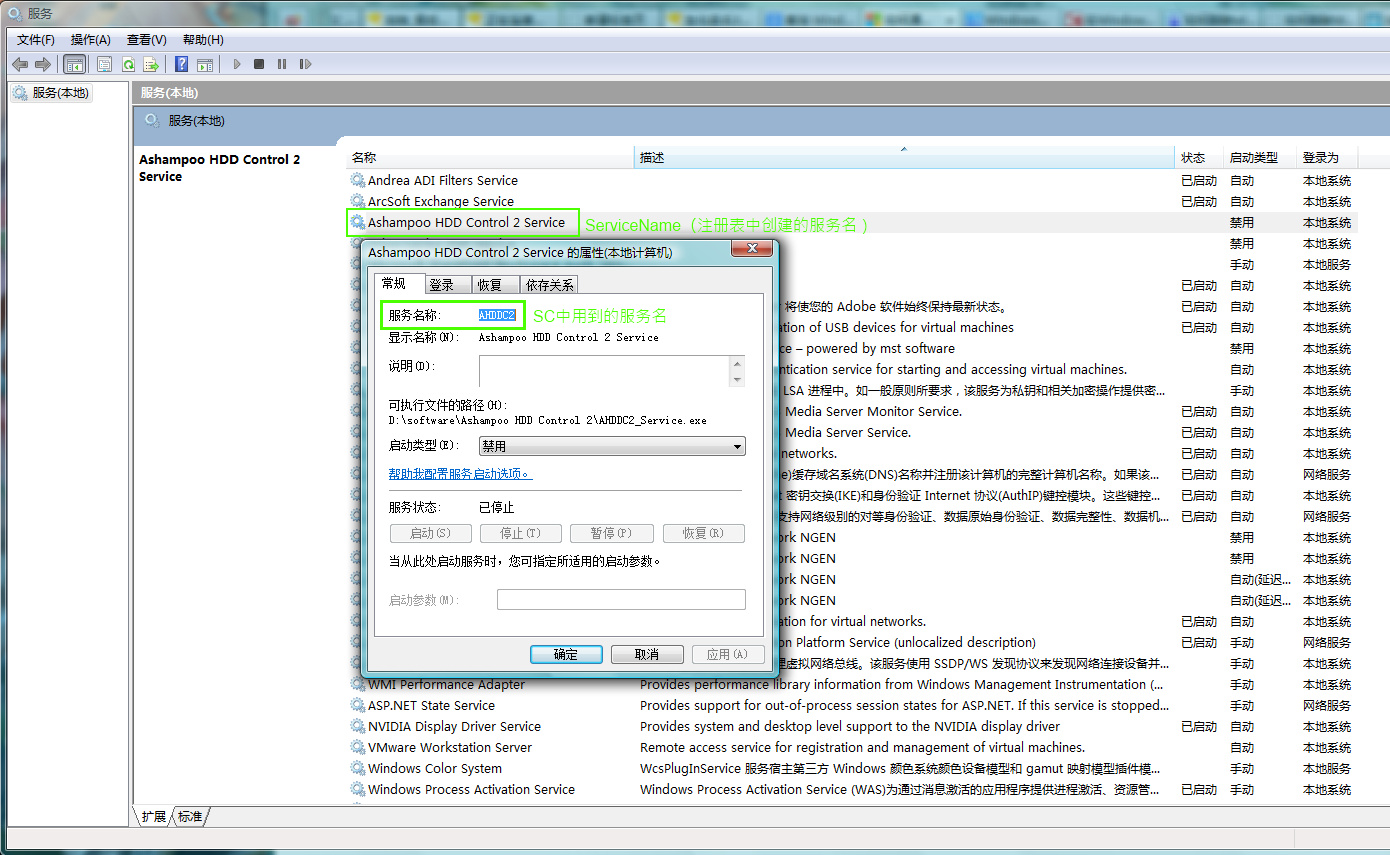Click gear icon of Andrea ADI Filters Service
This screenshot has width=1390, height=855.
(358, 180)
